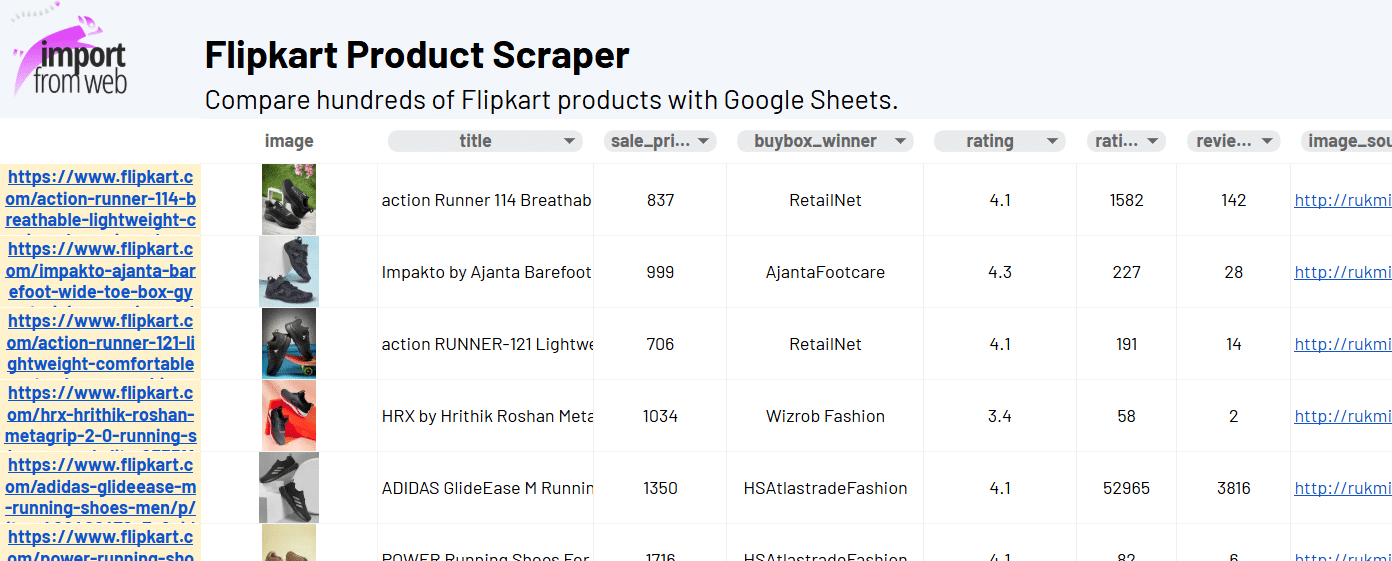Click the HRX shoe image with red background
The height and width of the screenshot is (561, 1392).
pyautogui.click(x=289, y=415)
